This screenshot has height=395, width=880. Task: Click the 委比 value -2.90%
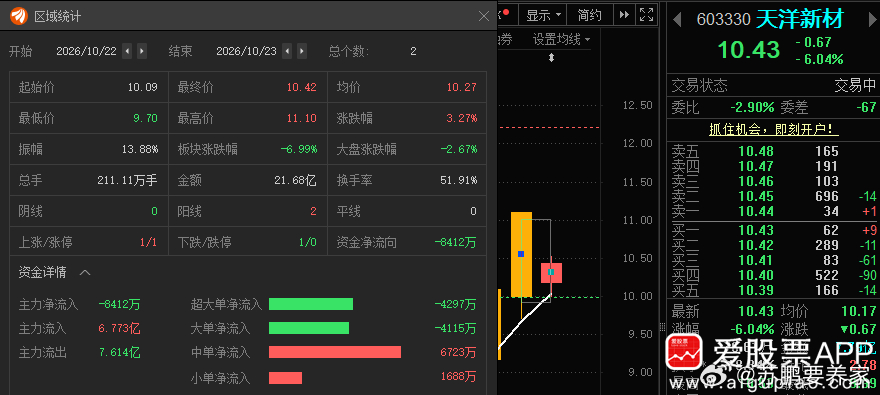point(752,107)
